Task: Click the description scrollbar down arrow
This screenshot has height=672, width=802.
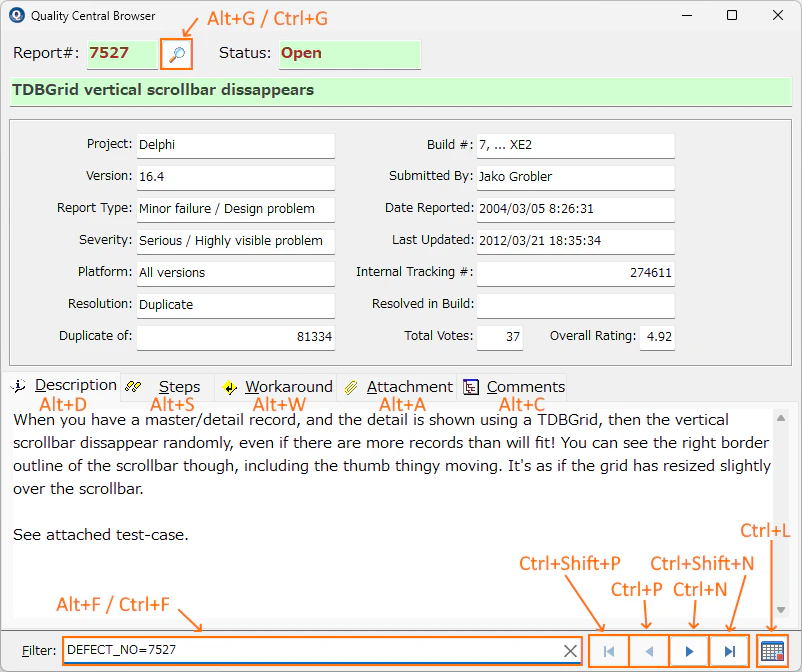Action: click(x=781, y=610)
